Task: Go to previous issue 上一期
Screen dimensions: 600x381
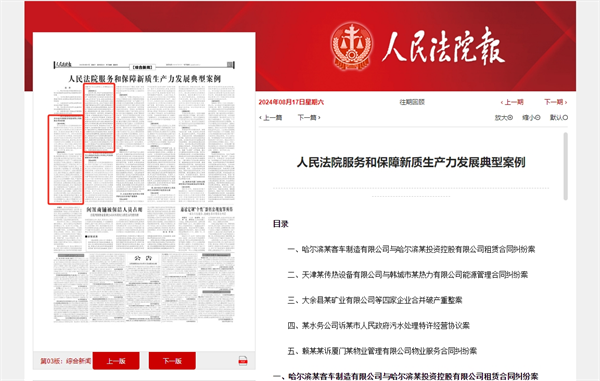Action: click(512, 102)
